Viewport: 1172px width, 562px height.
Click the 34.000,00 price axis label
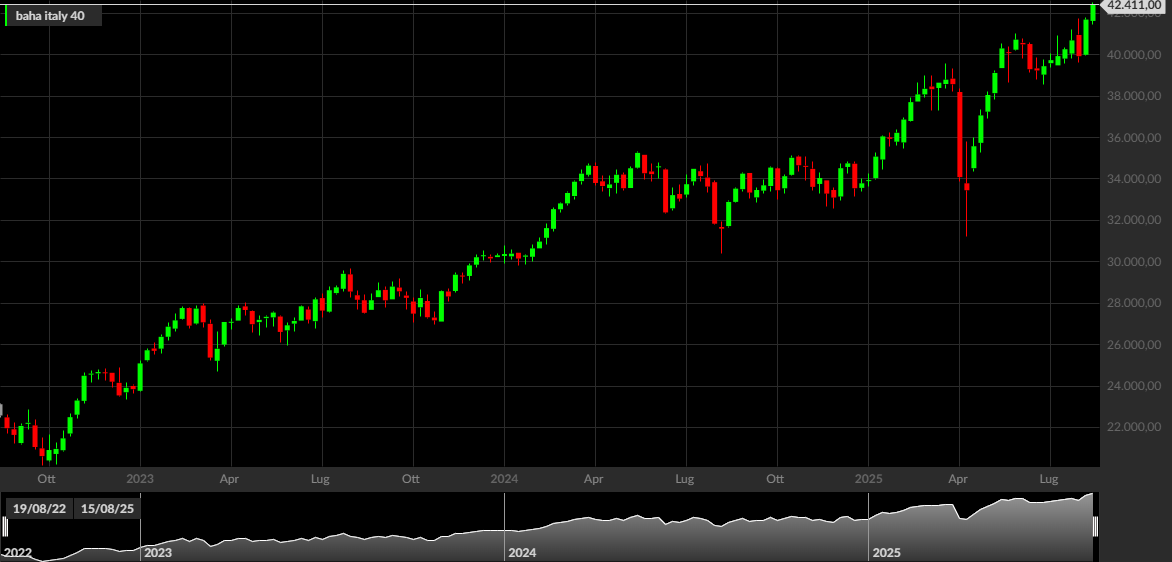pyautogui.click(x=1134, y=179)
